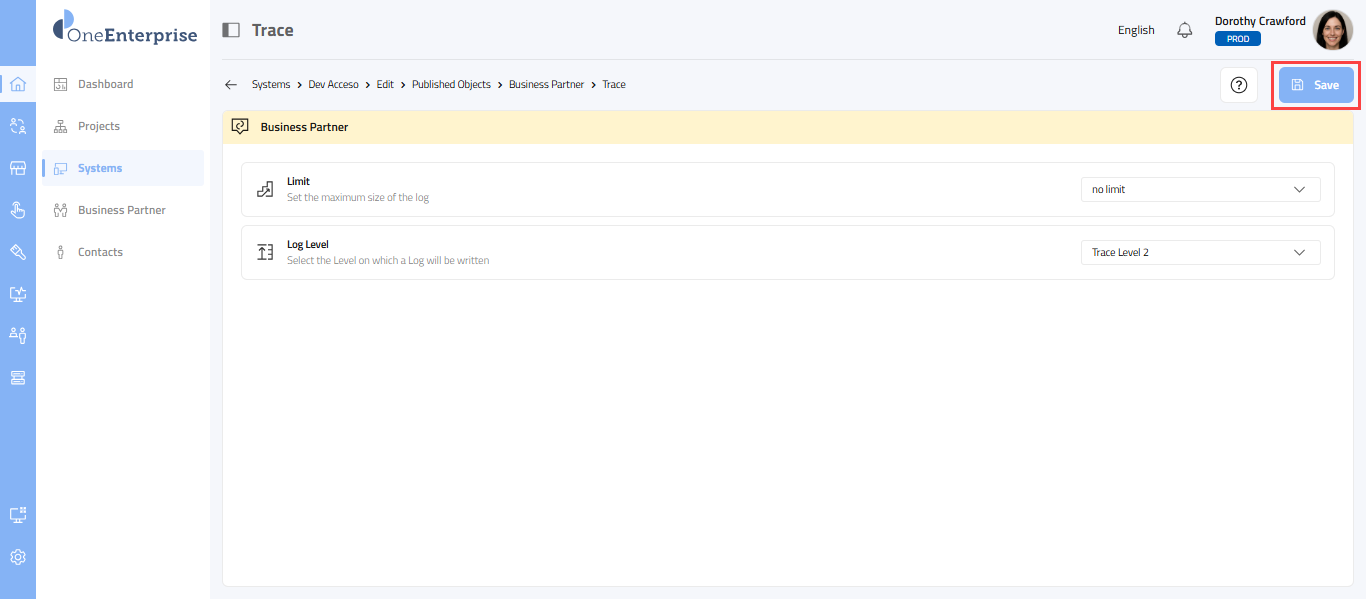Click the back arrow in breadcrumb bar
Image resolution: width=1366 pixels, height=599 pixels.
[x=231, y=85]
